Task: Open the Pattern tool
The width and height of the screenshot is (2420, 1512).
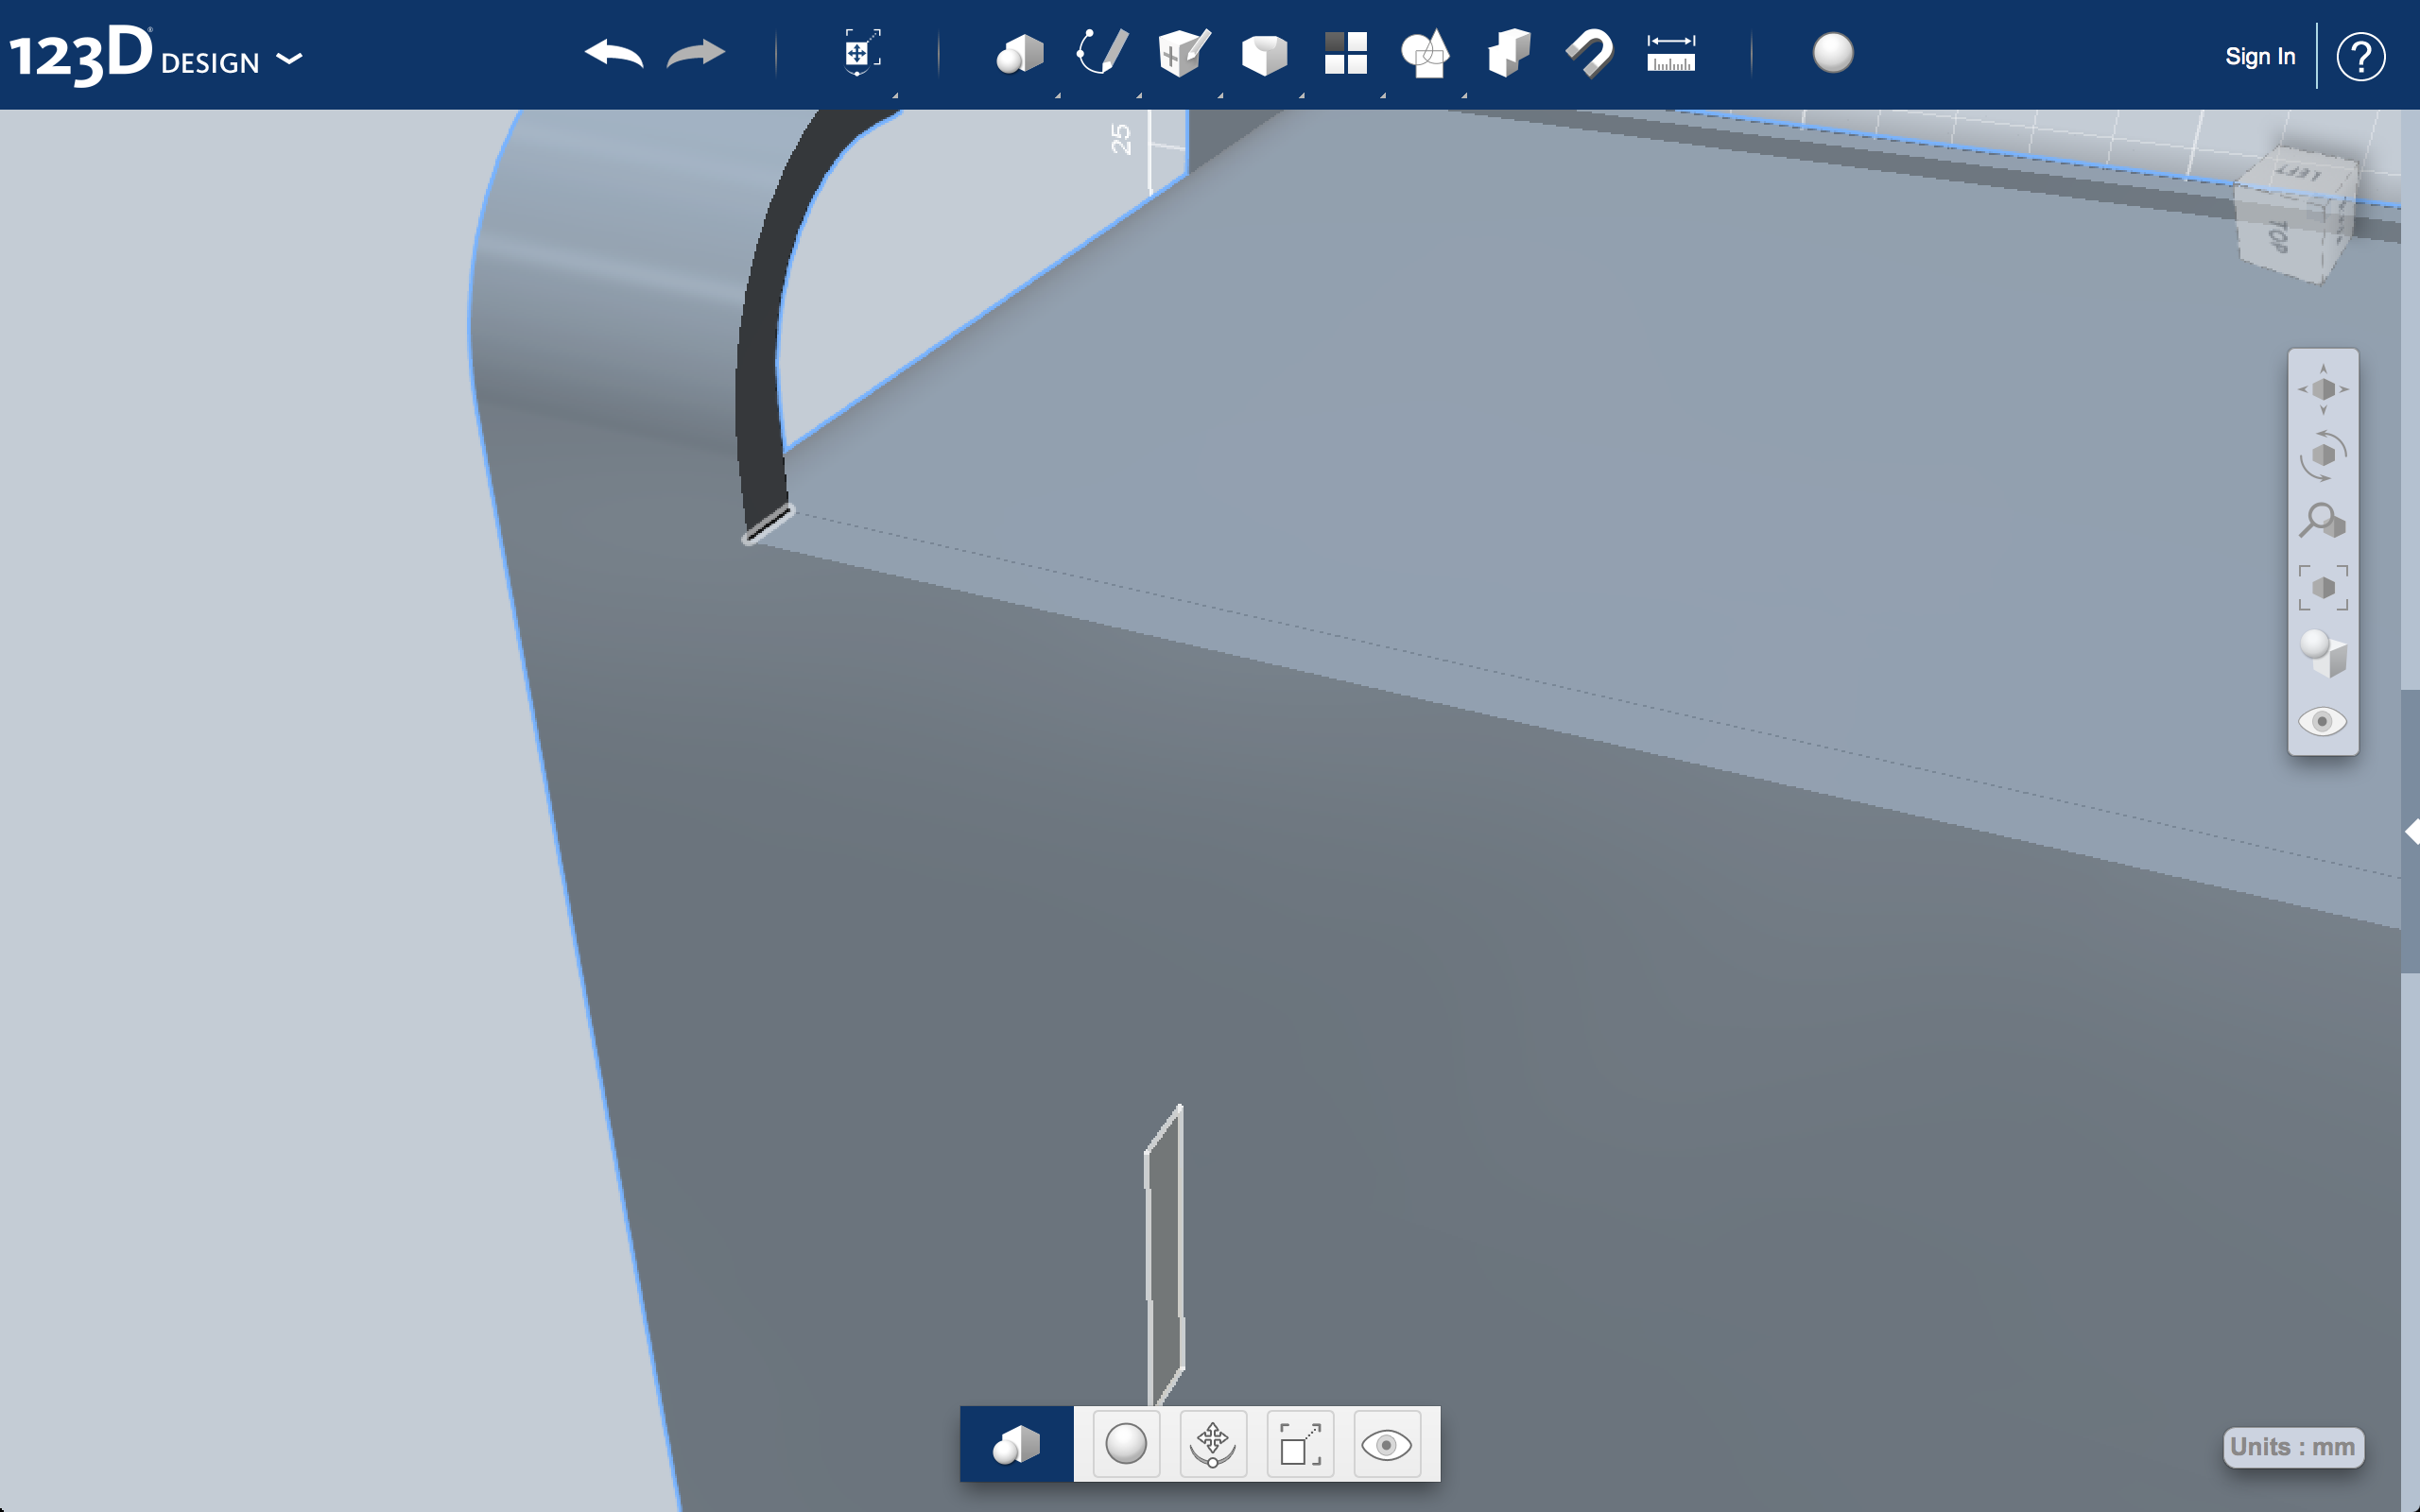Action: [1345, 55]
